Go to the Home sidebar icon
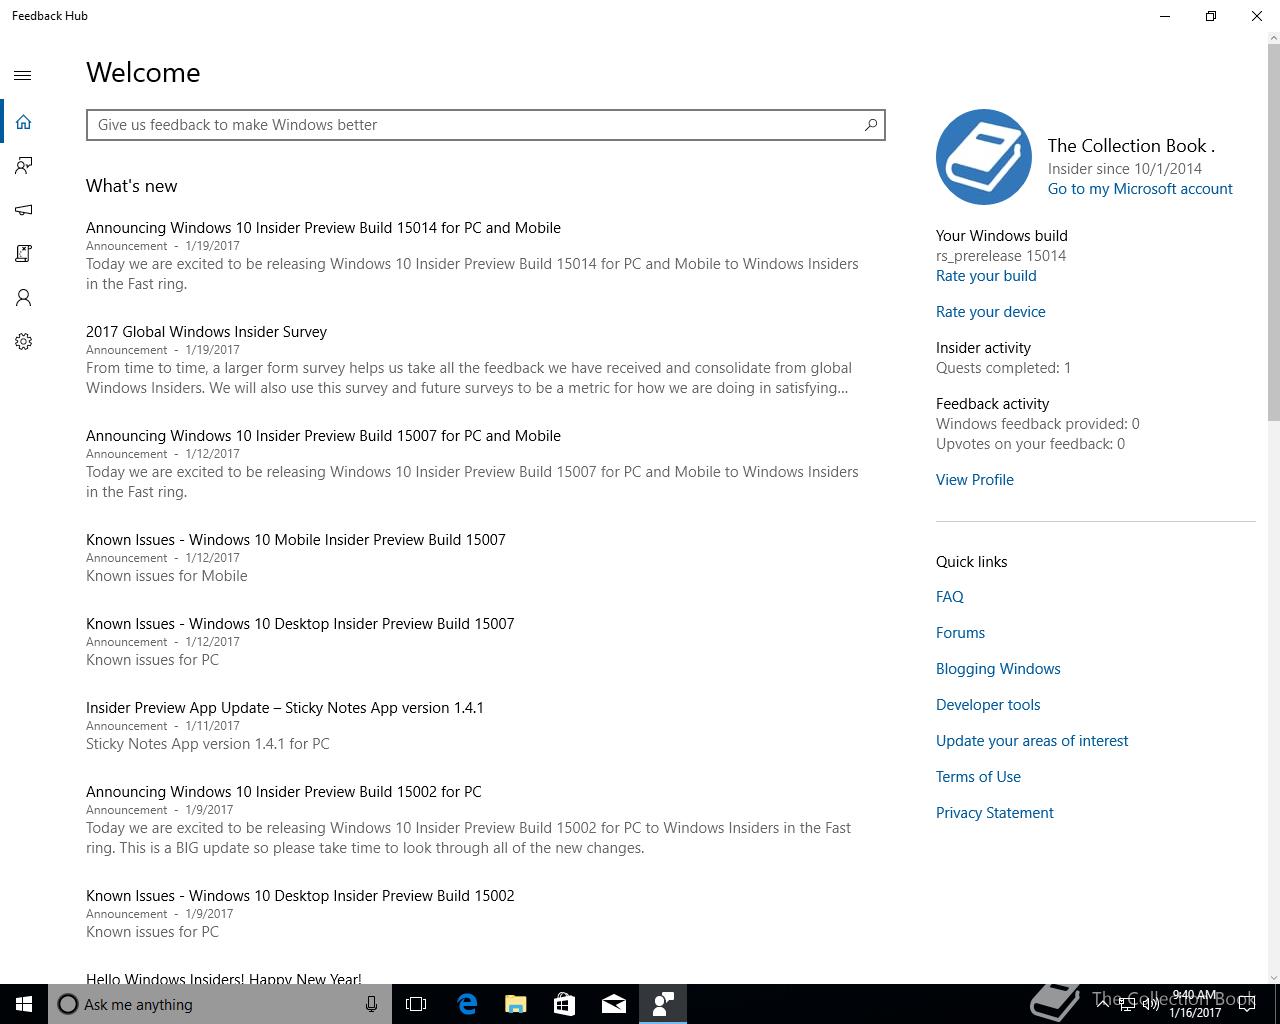This screenshot has height=1024, width=1280. (23, 122)
